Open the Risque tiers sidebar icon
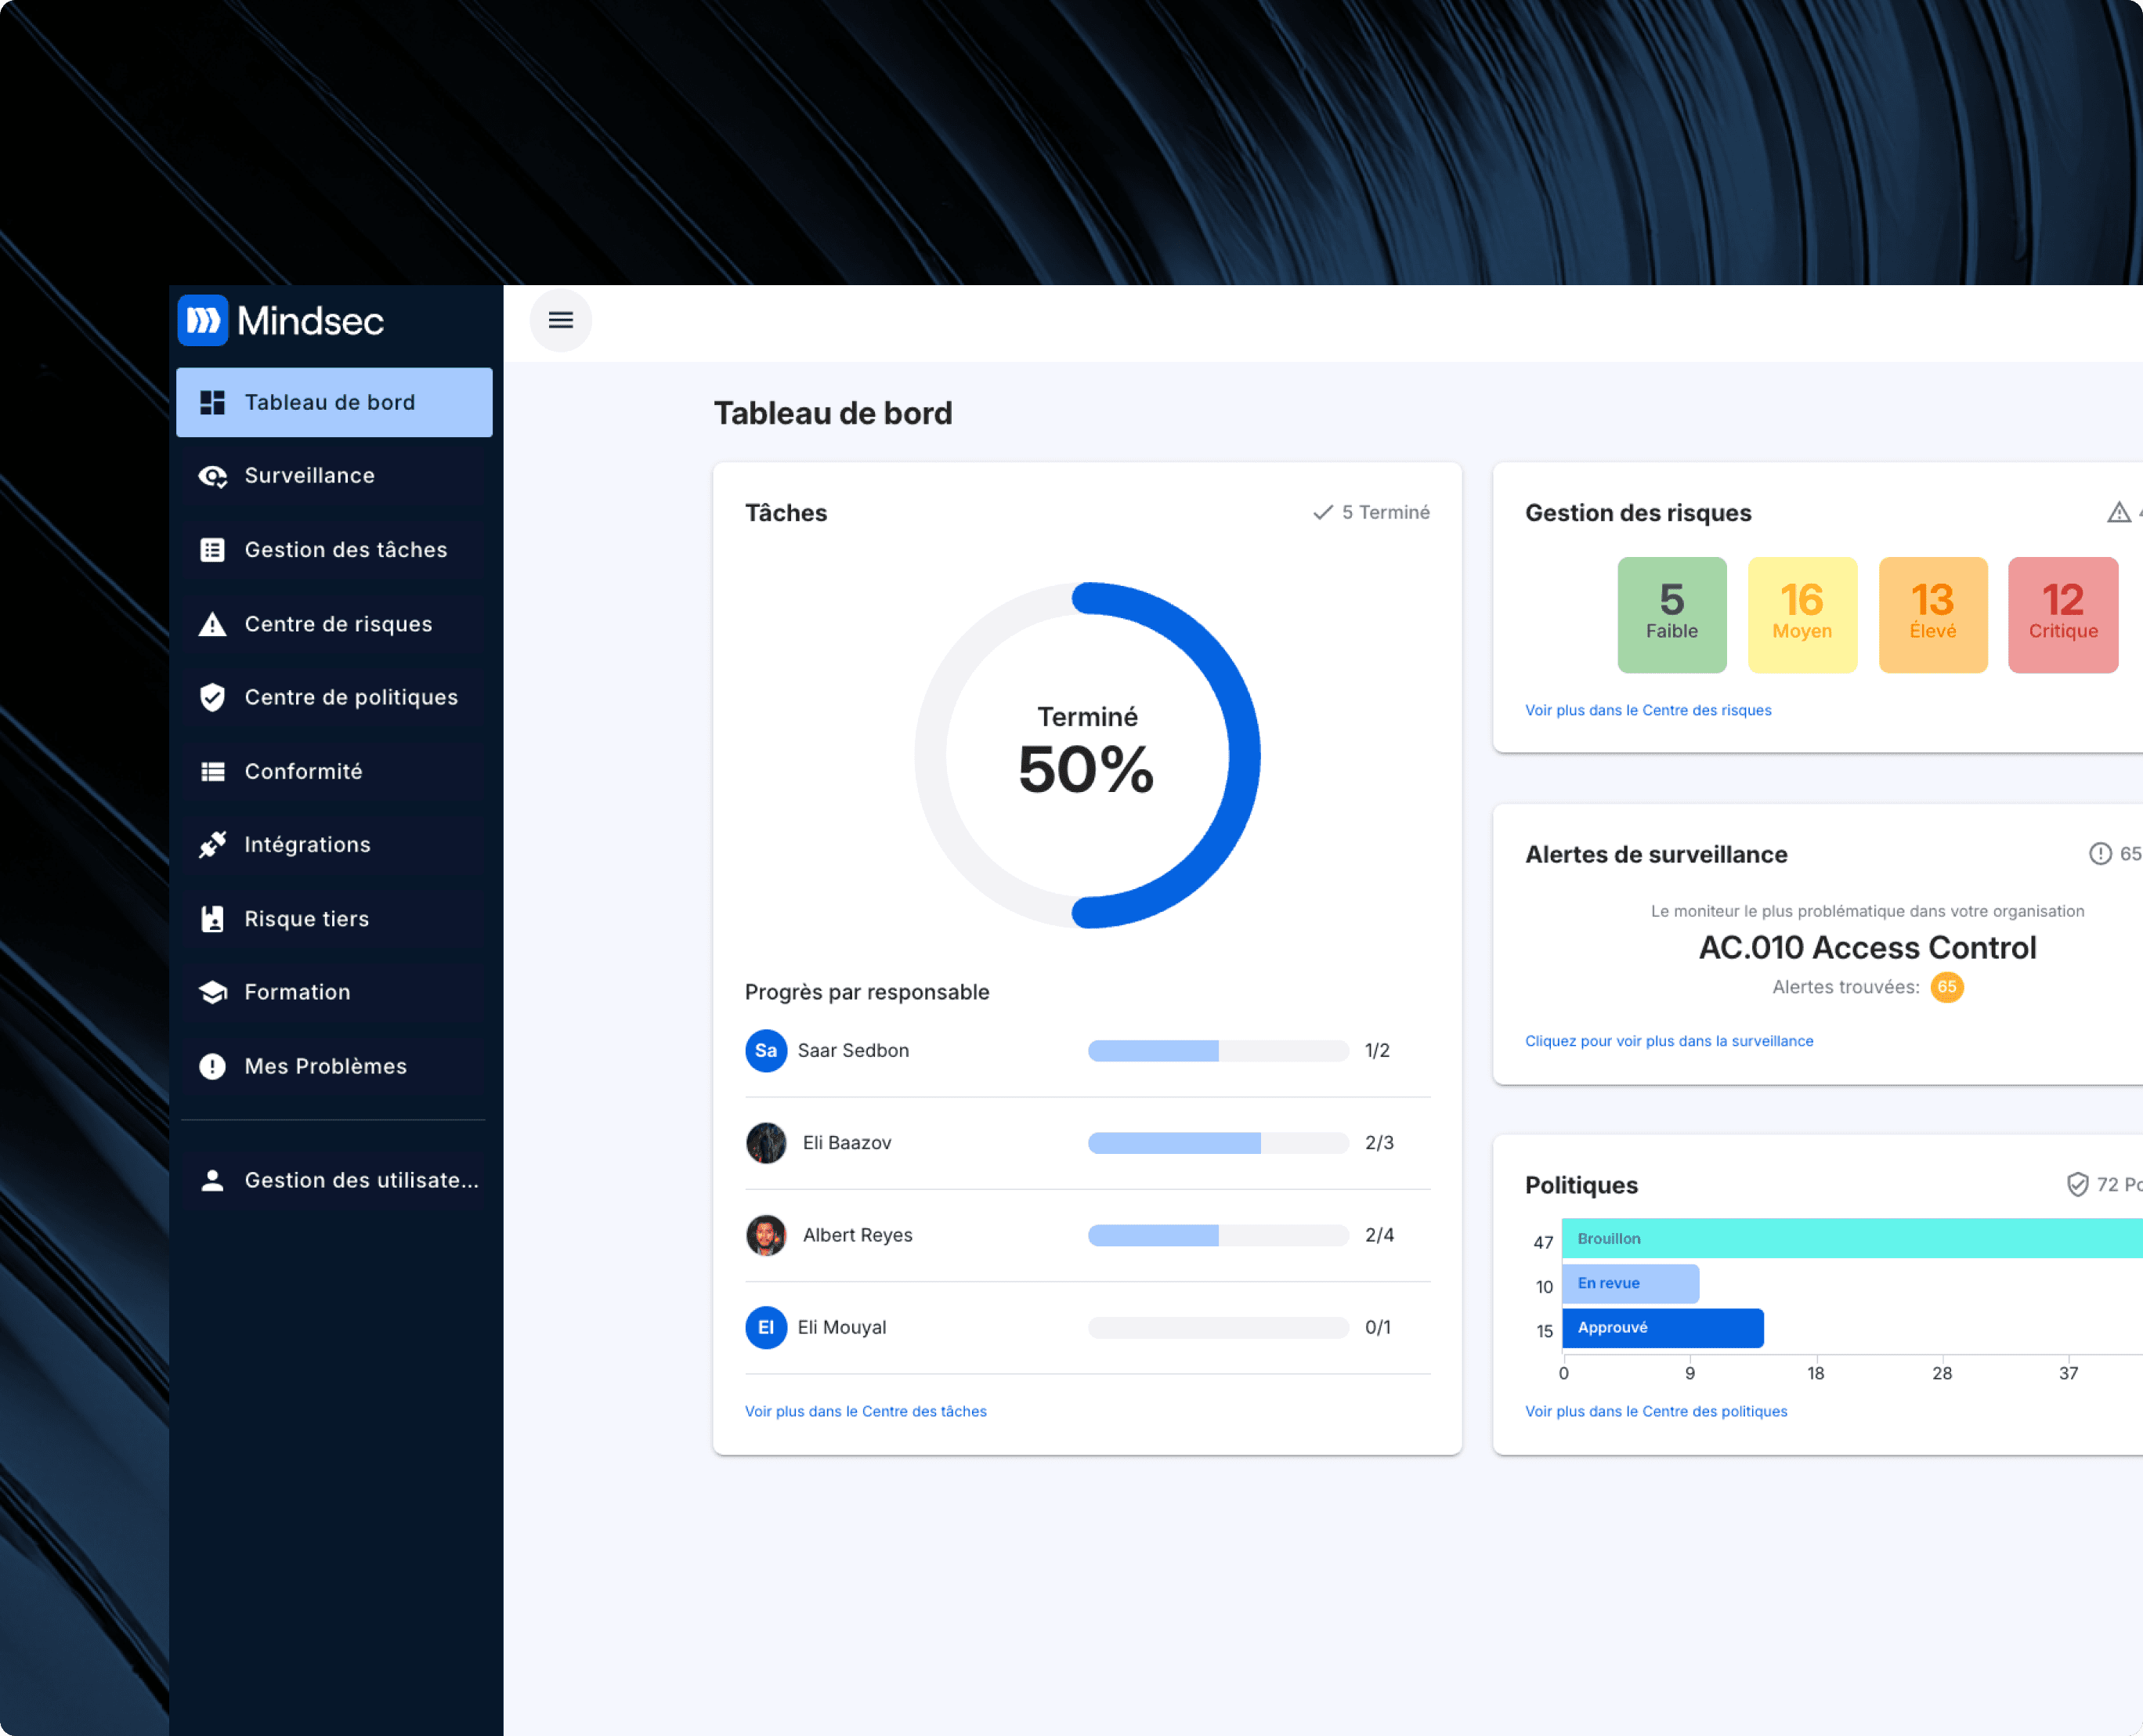Image resolution: width=2143 pixels, height=1736 pixels. (x=212, y=919)
